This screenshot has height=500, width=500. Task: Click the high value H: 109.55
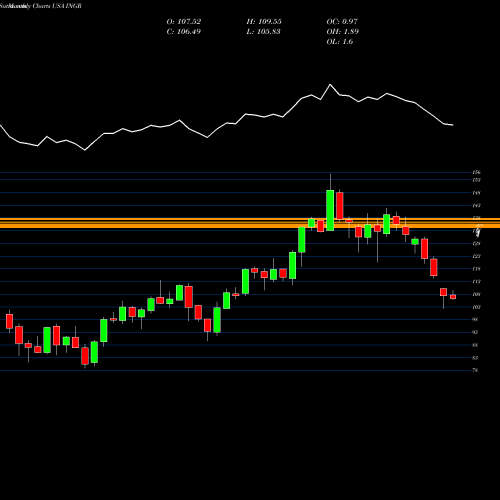coord(264,22)
